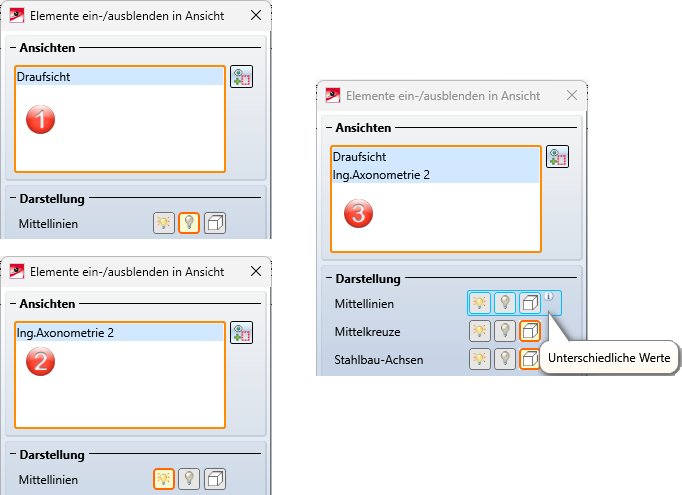The height and width of the screenshot is (495, 682).
Task: Click the Mittelkreuze label
Action: pos(368,332)
